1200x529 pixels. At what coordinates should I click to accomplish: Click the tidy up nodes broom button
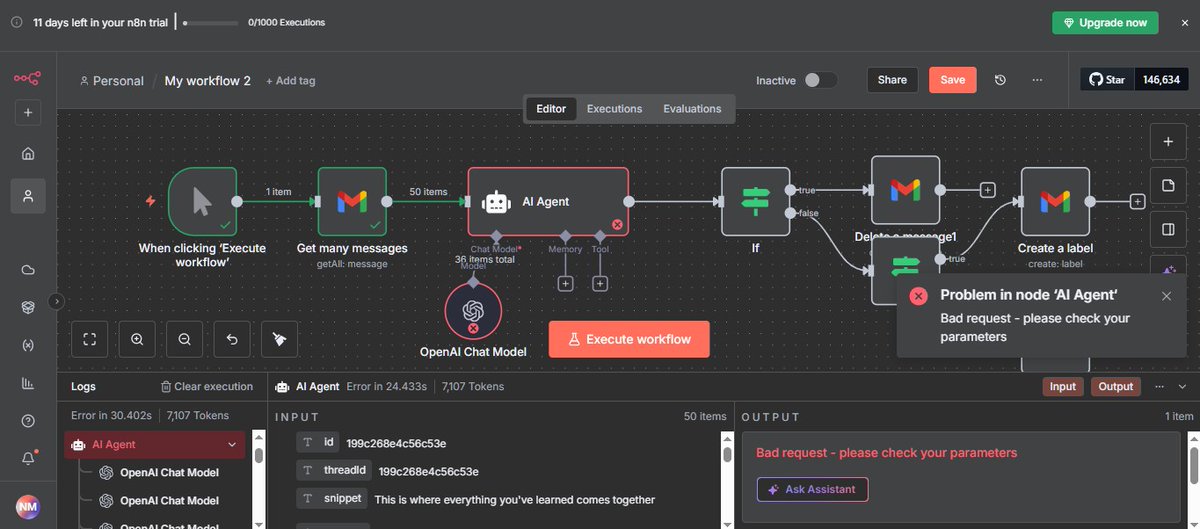pyautogui.click(x=280, y=339)
